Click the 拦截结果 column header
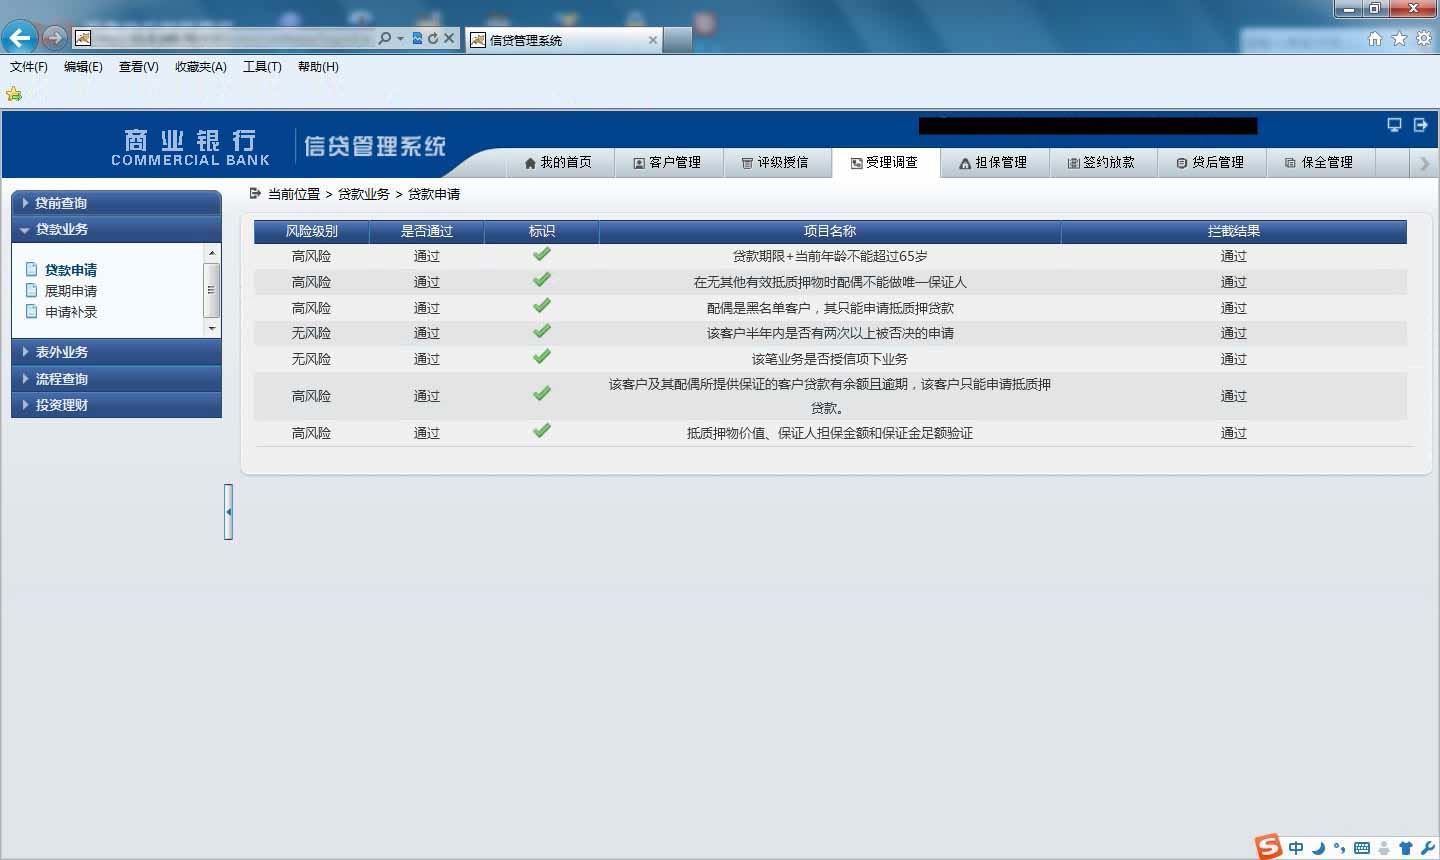This screenshot has width=1440, height=860. 1234,231
